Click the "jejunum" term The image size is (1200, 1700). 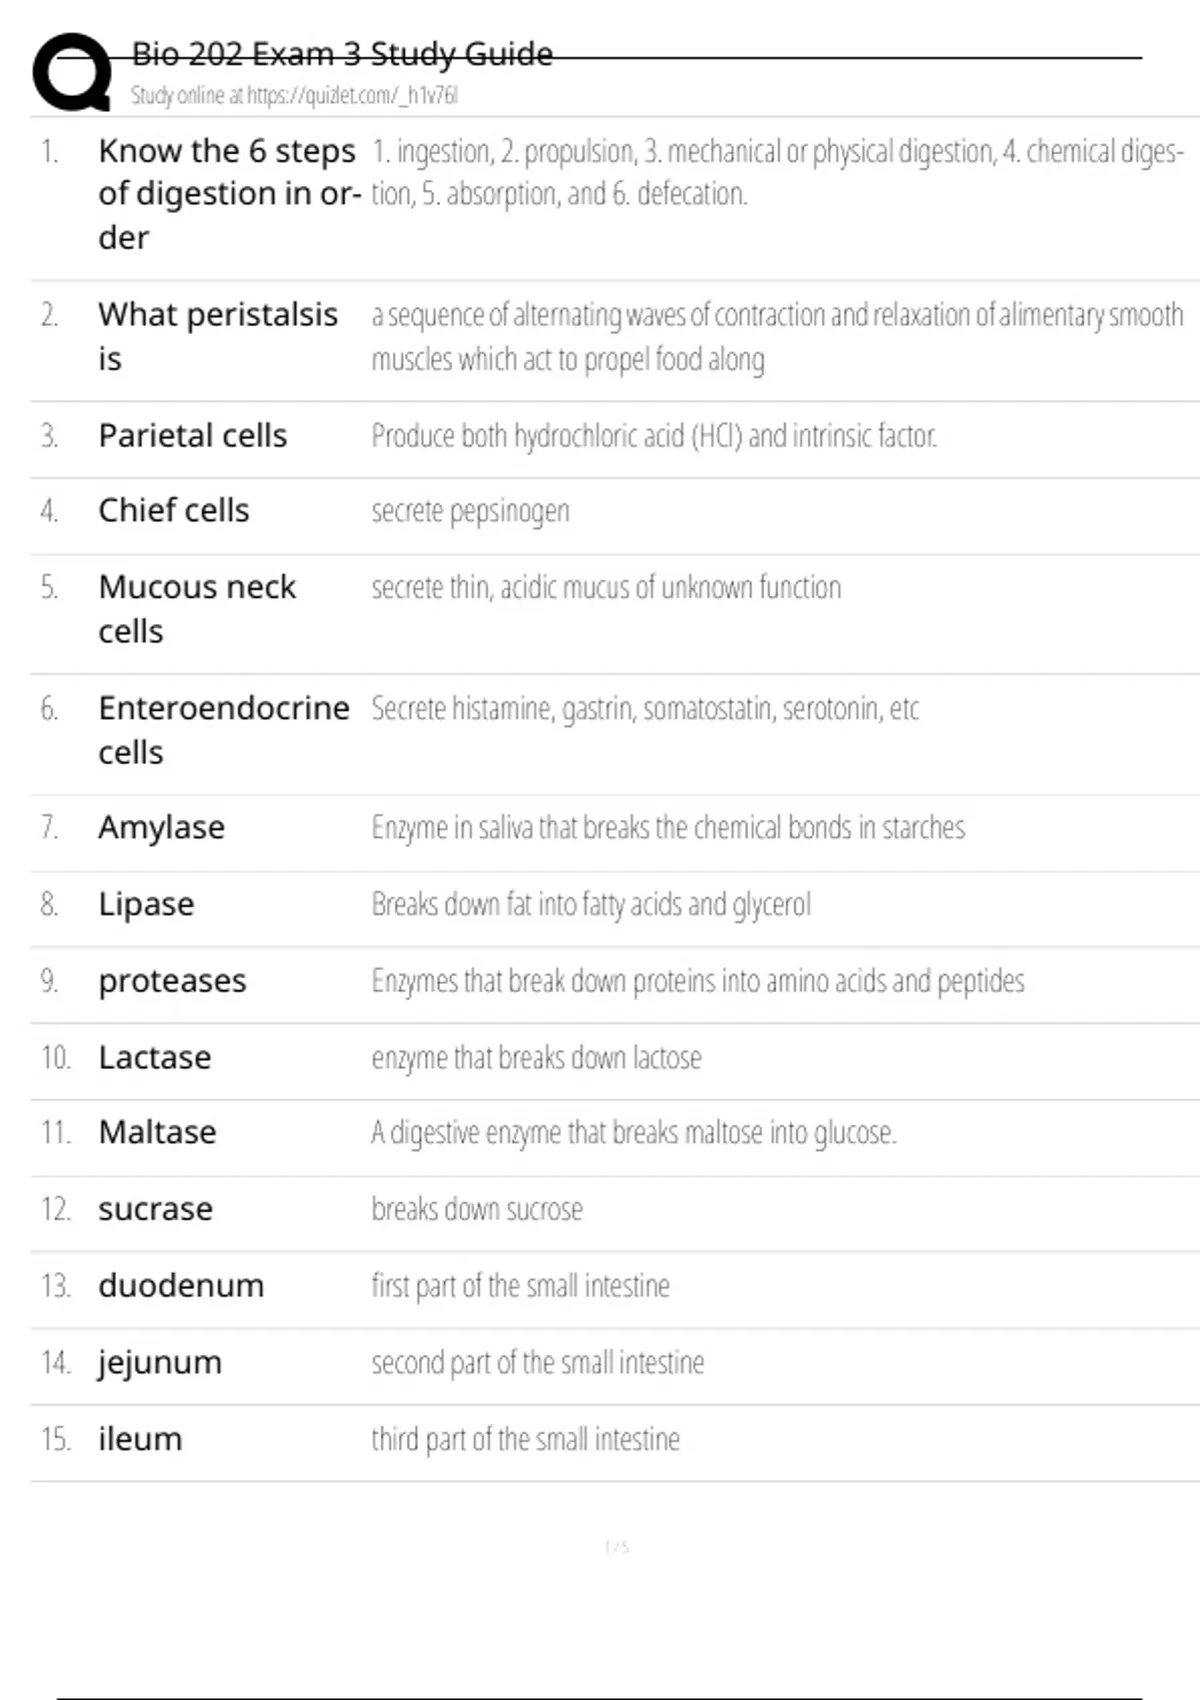(x=159, y=1363)
